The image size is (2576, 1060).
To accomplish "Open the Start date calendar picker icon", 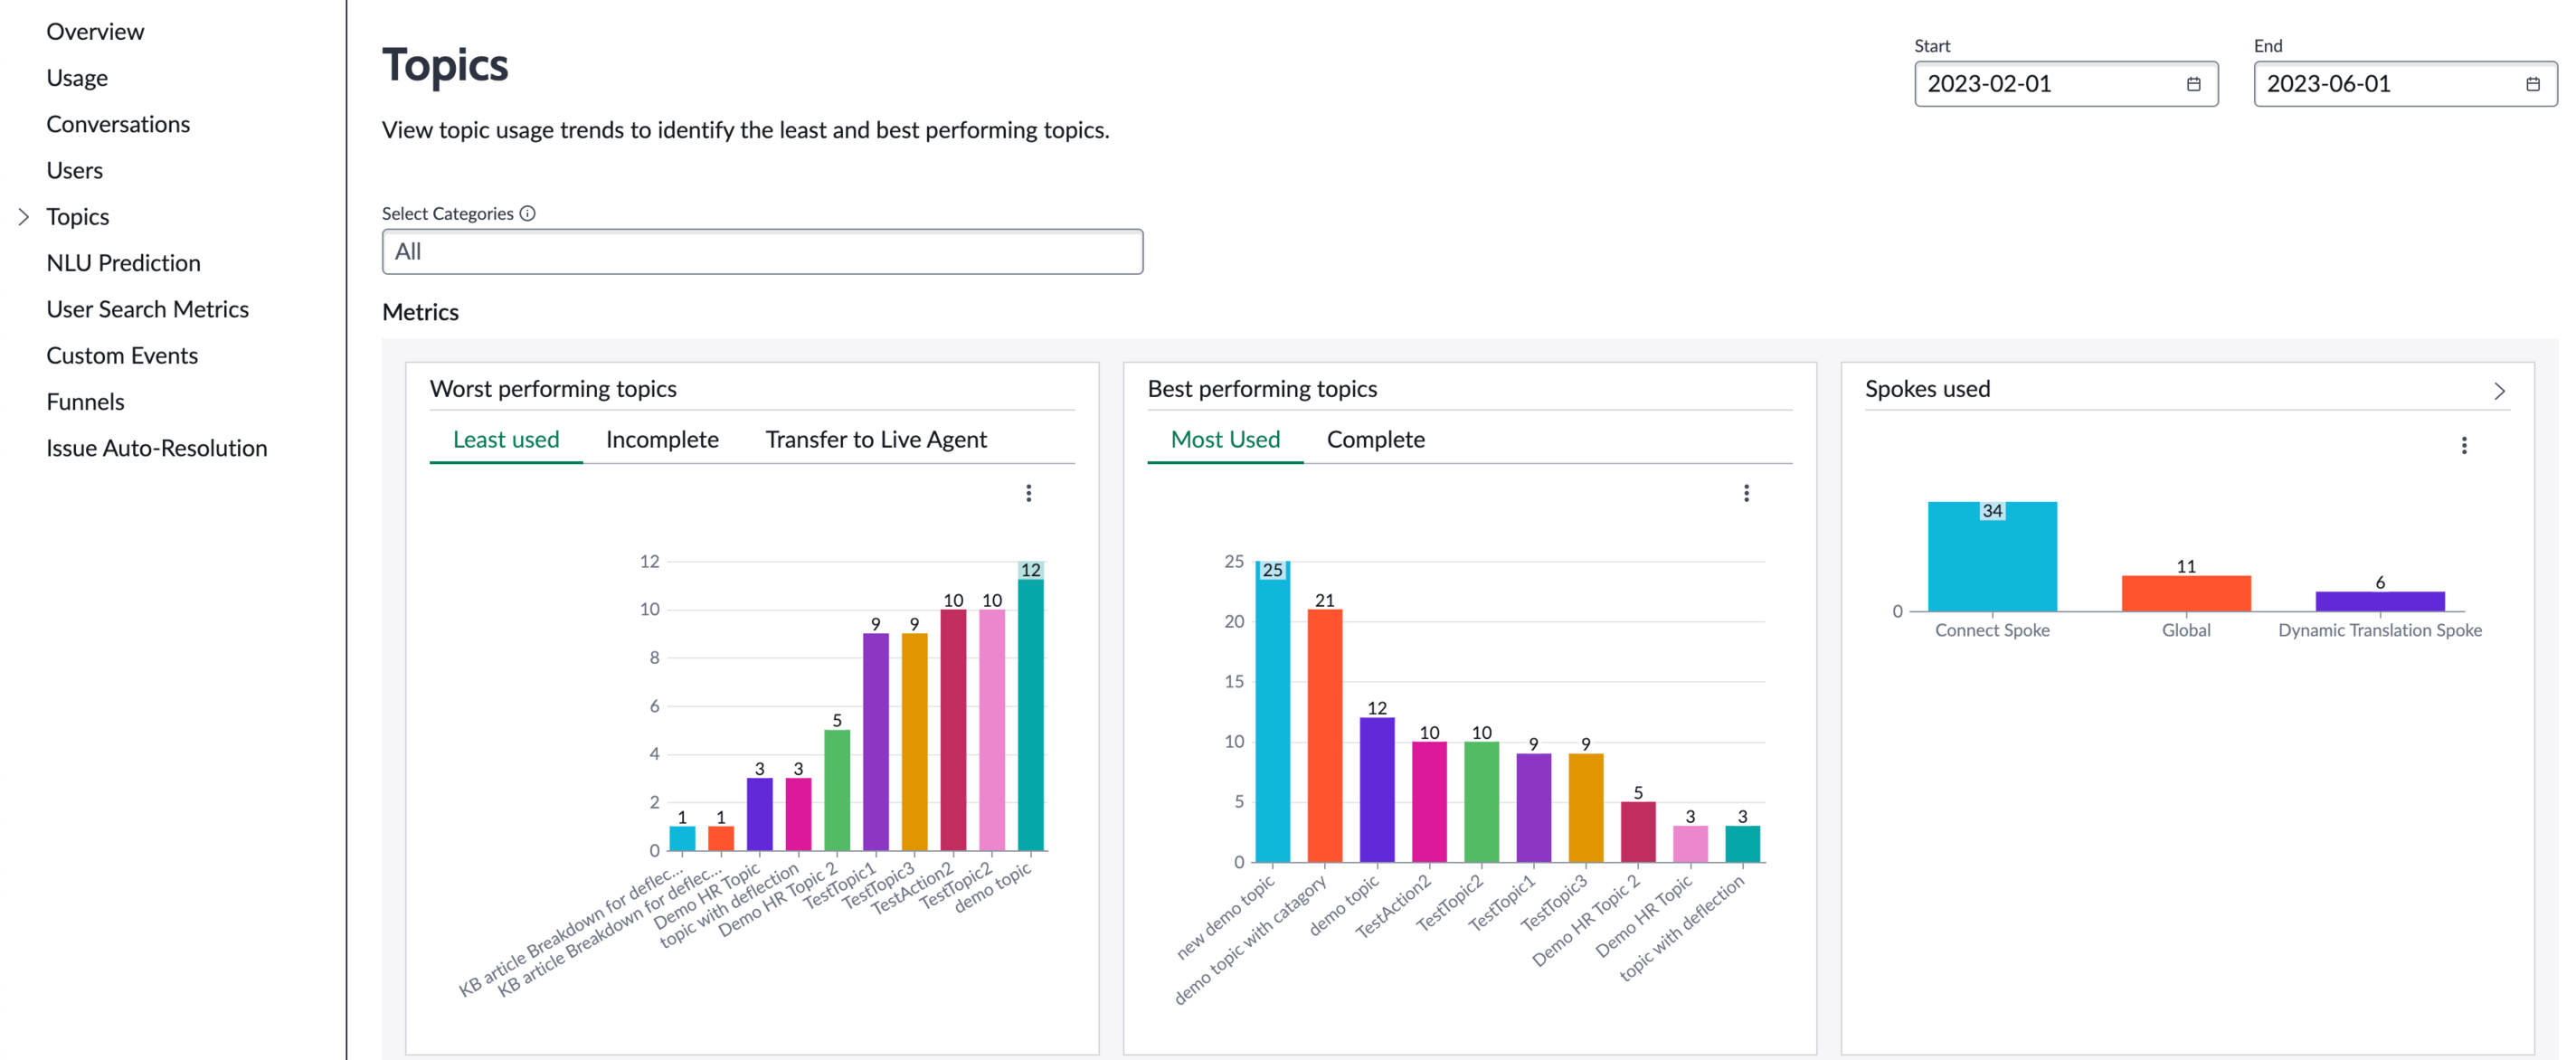I will click(x=2193, y=84).
